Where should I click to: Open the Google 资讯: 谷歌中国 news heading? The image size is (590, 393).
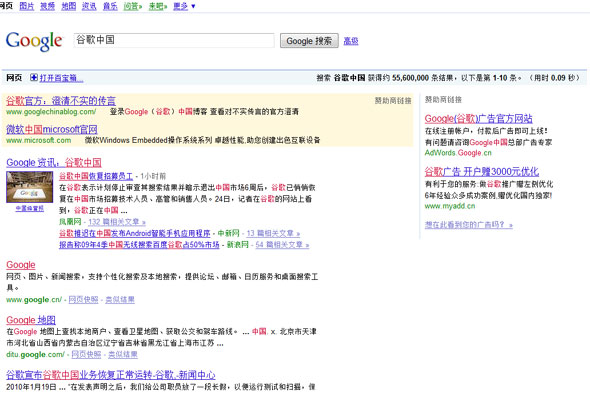(x=54, y=163)
